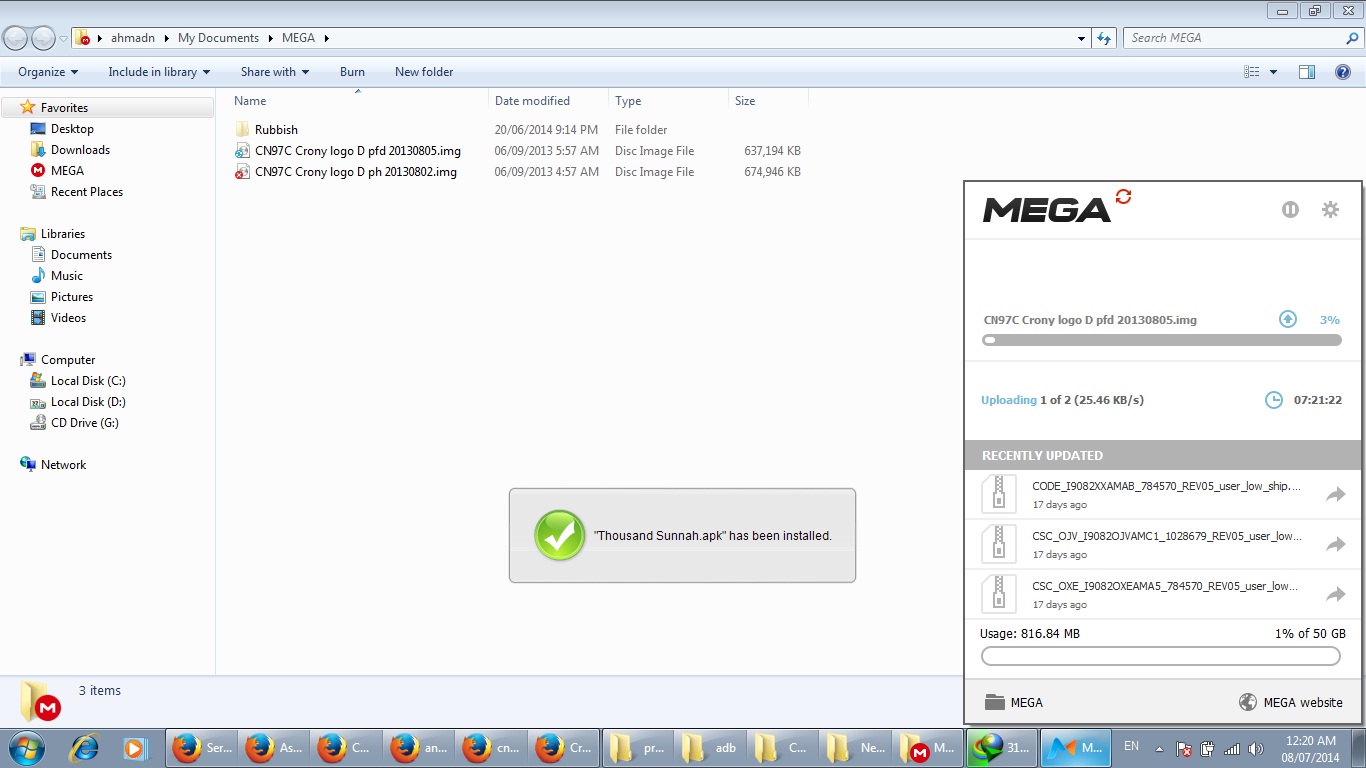Click the upload progress bar
The height and width of the screenshot is (768, 1366).
1162,340
